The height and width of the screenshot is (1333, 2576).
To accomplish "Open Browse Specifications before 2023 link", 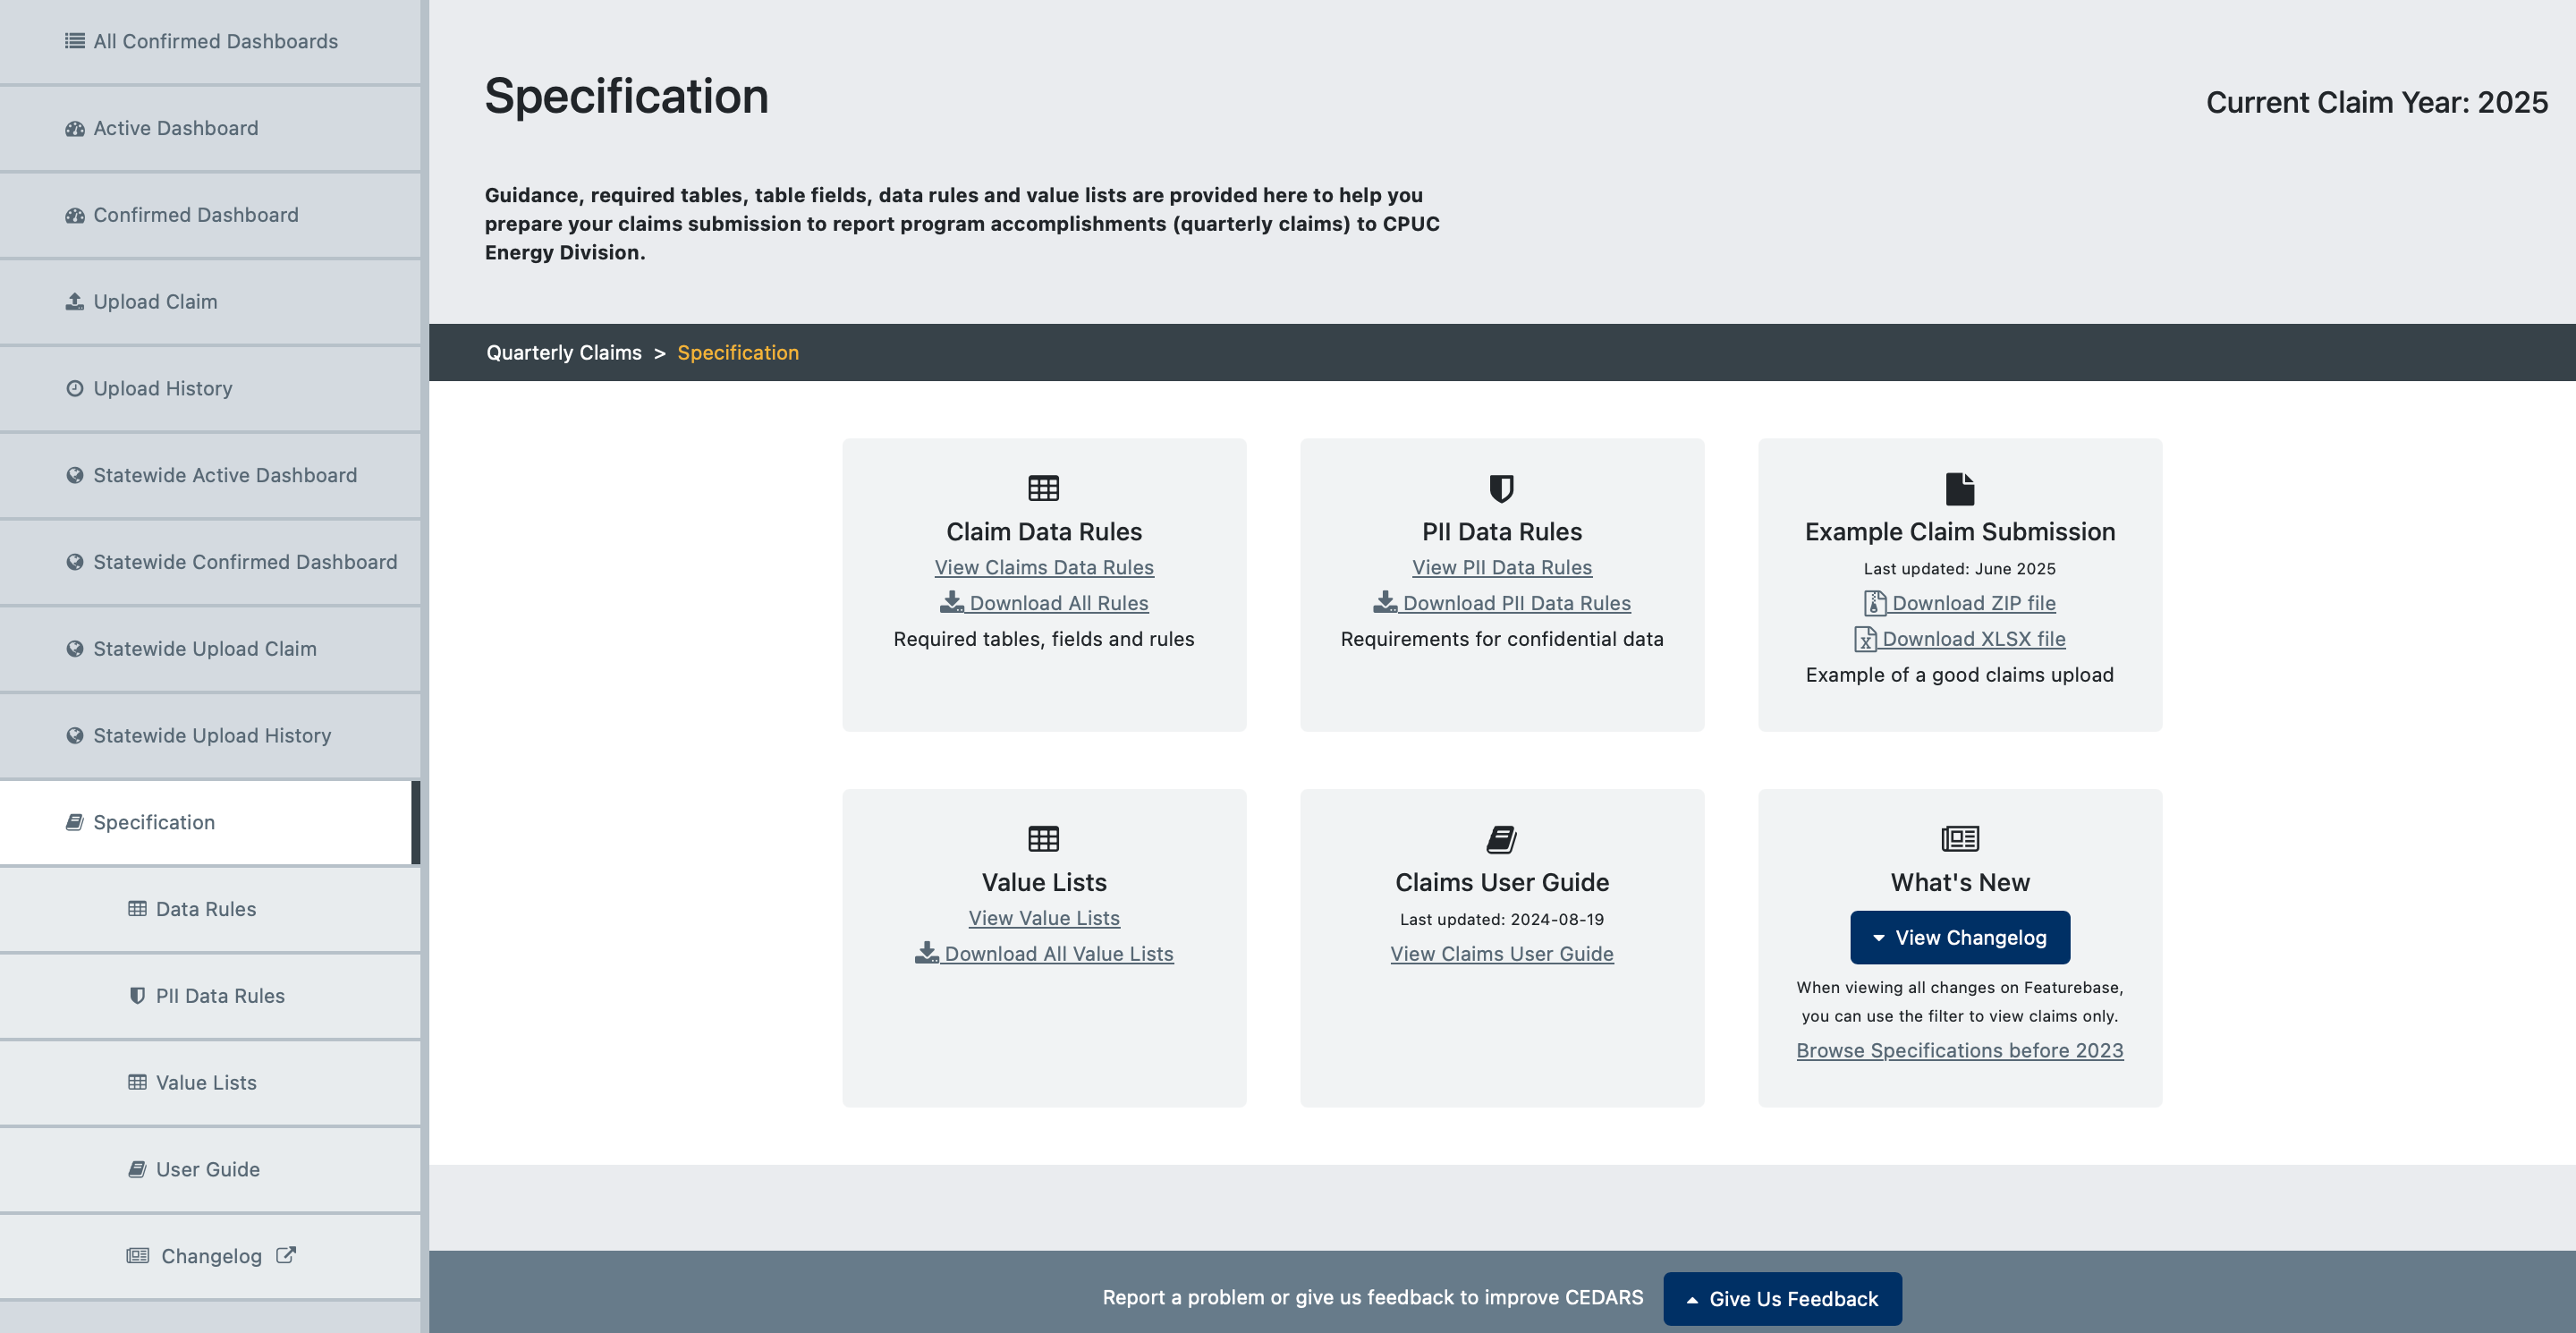I will pyautogui.click(x=1959, y=1050).
